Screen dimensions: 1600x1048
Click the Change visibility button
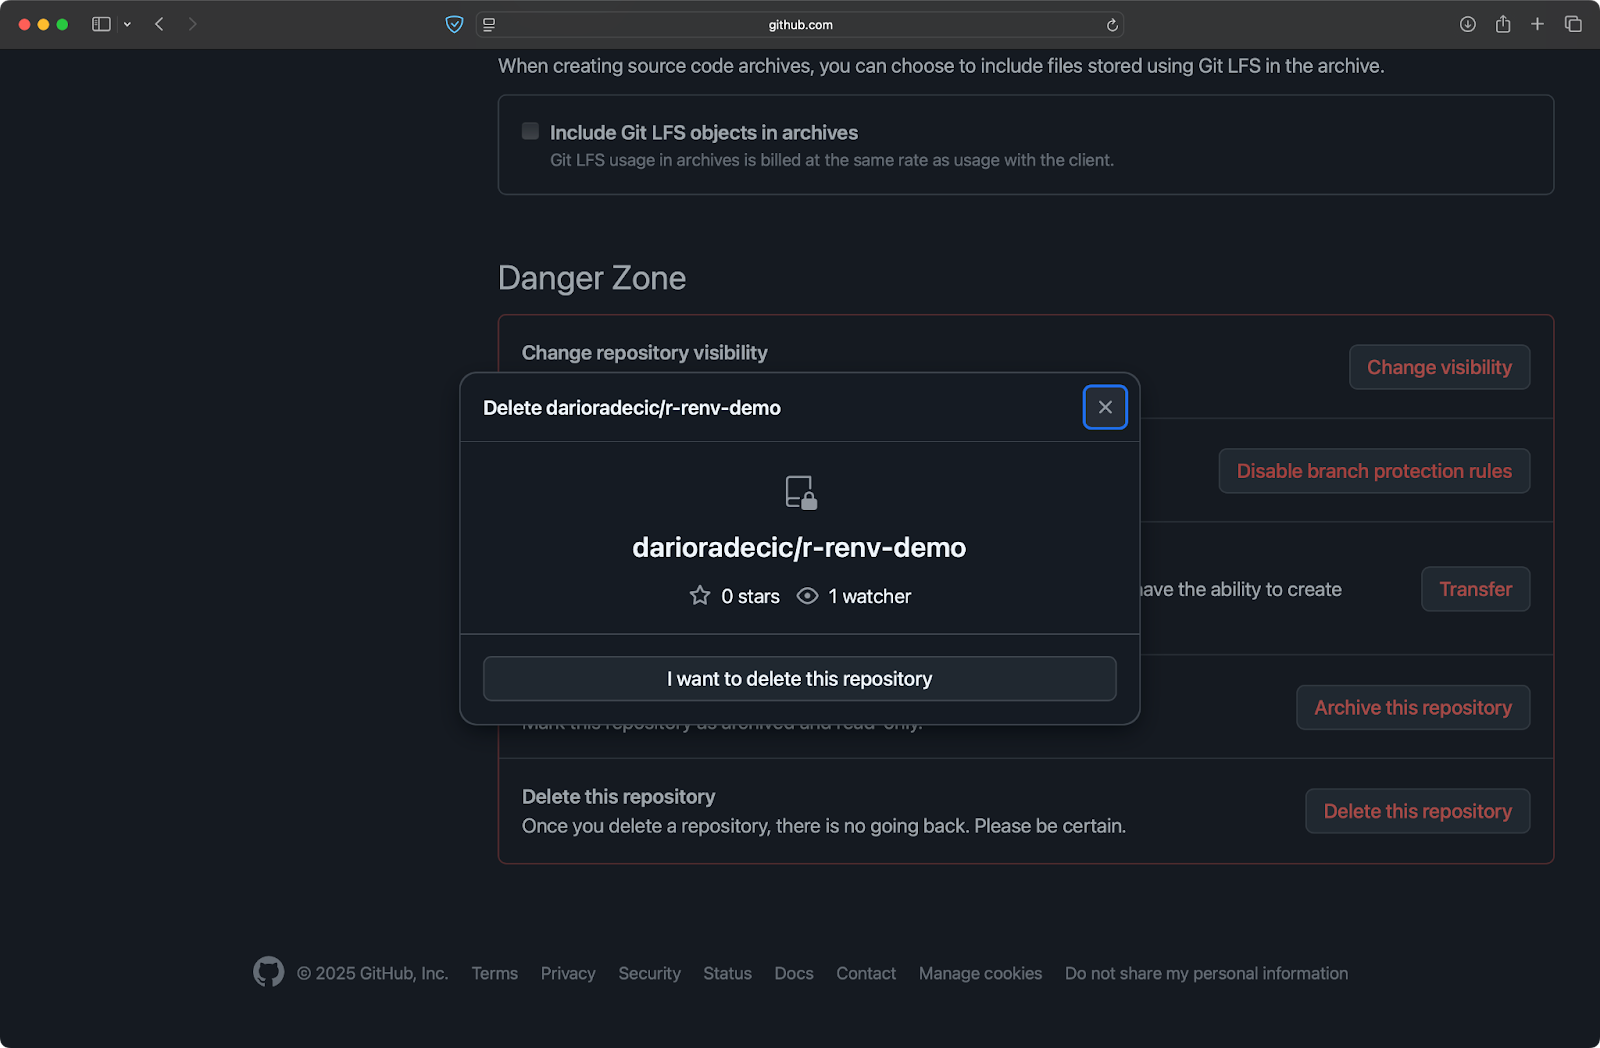coord(1439,367)
